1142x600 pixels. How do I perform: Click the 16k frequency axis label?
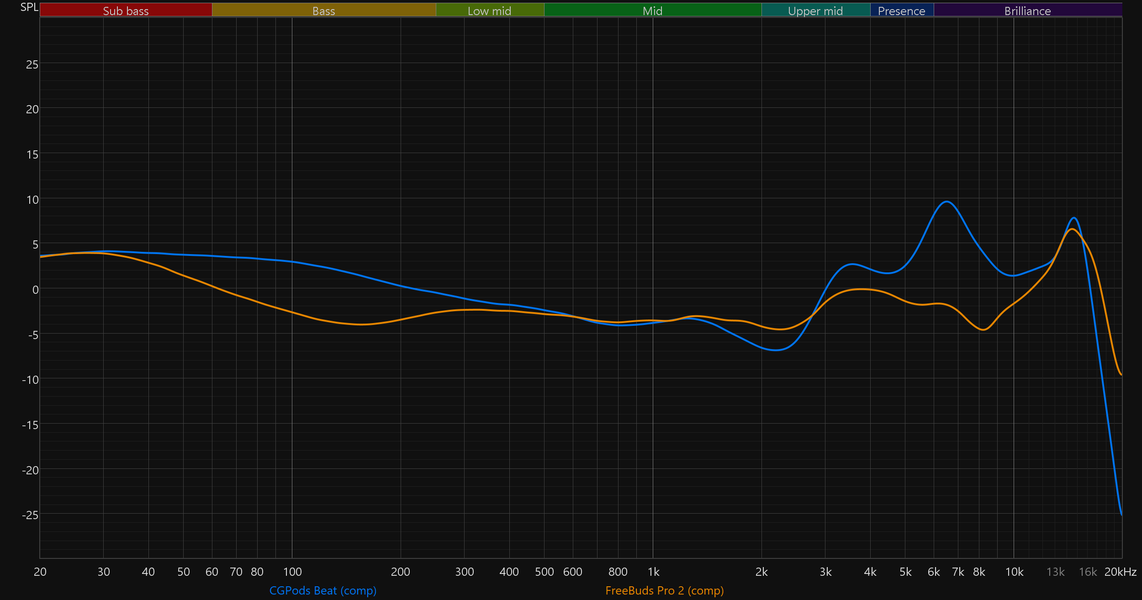(1087, 572)
